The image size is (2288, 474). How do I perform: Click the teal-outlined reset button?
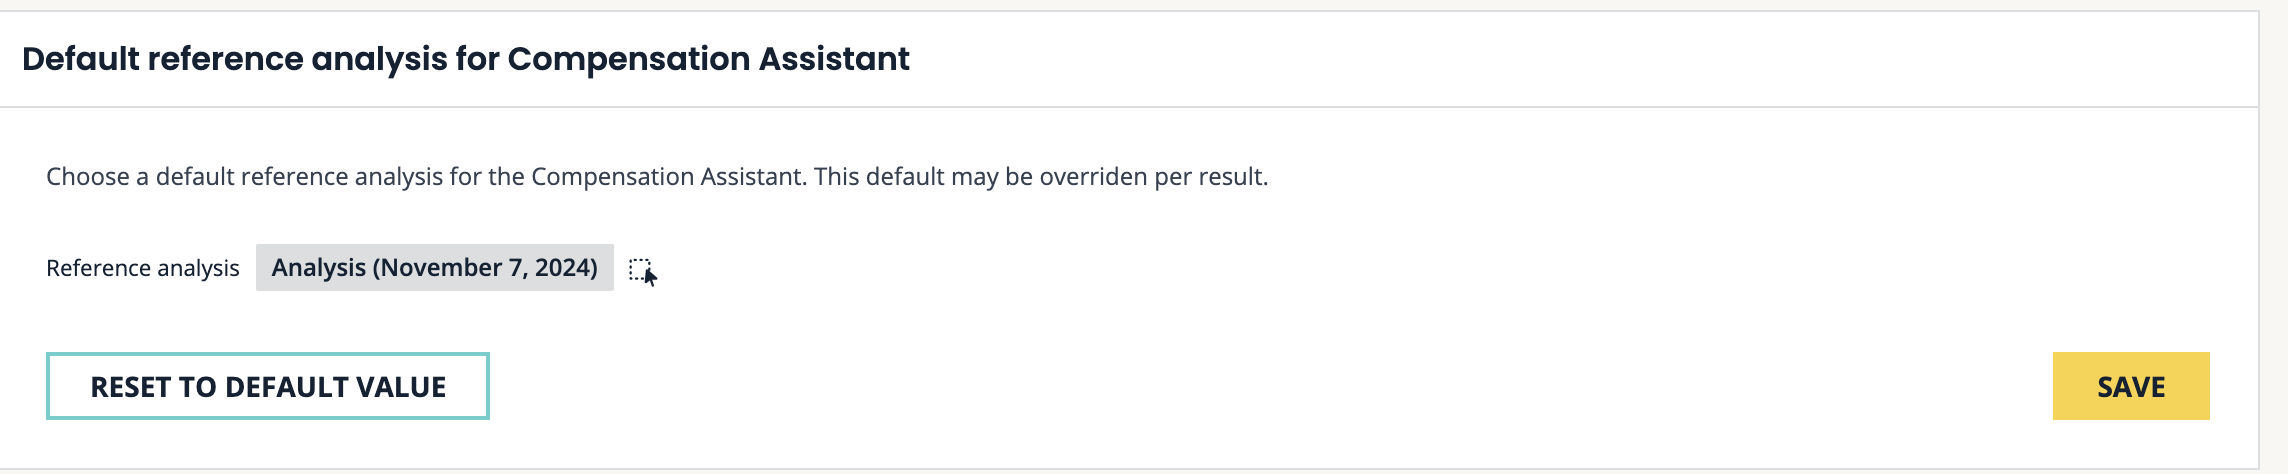[x=268, y=386]
